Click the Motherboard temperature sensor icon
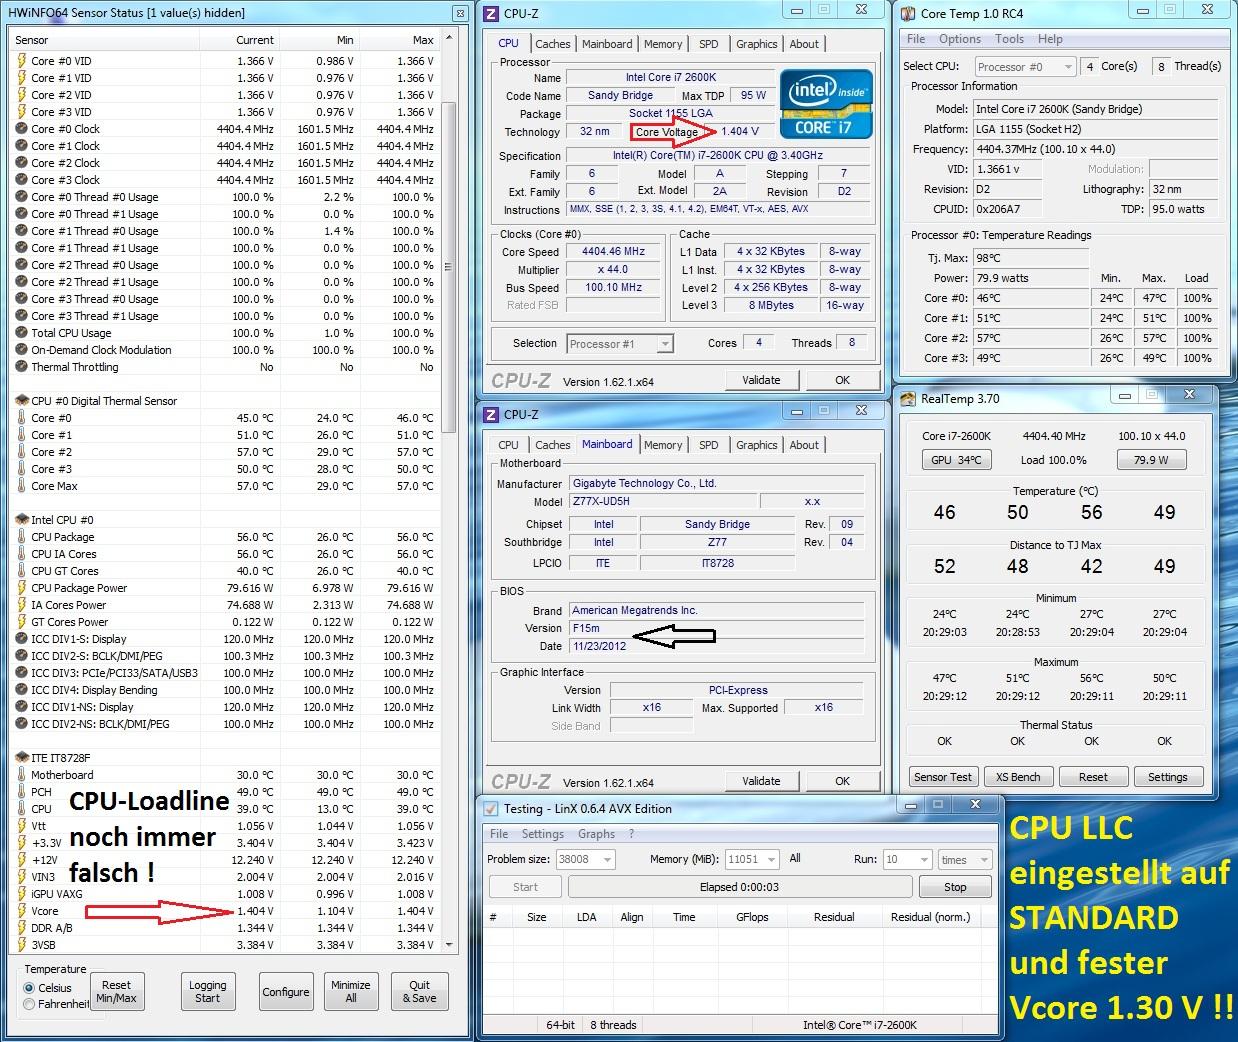Viewport: 1238px width, 1042px height. coord(21,774)
